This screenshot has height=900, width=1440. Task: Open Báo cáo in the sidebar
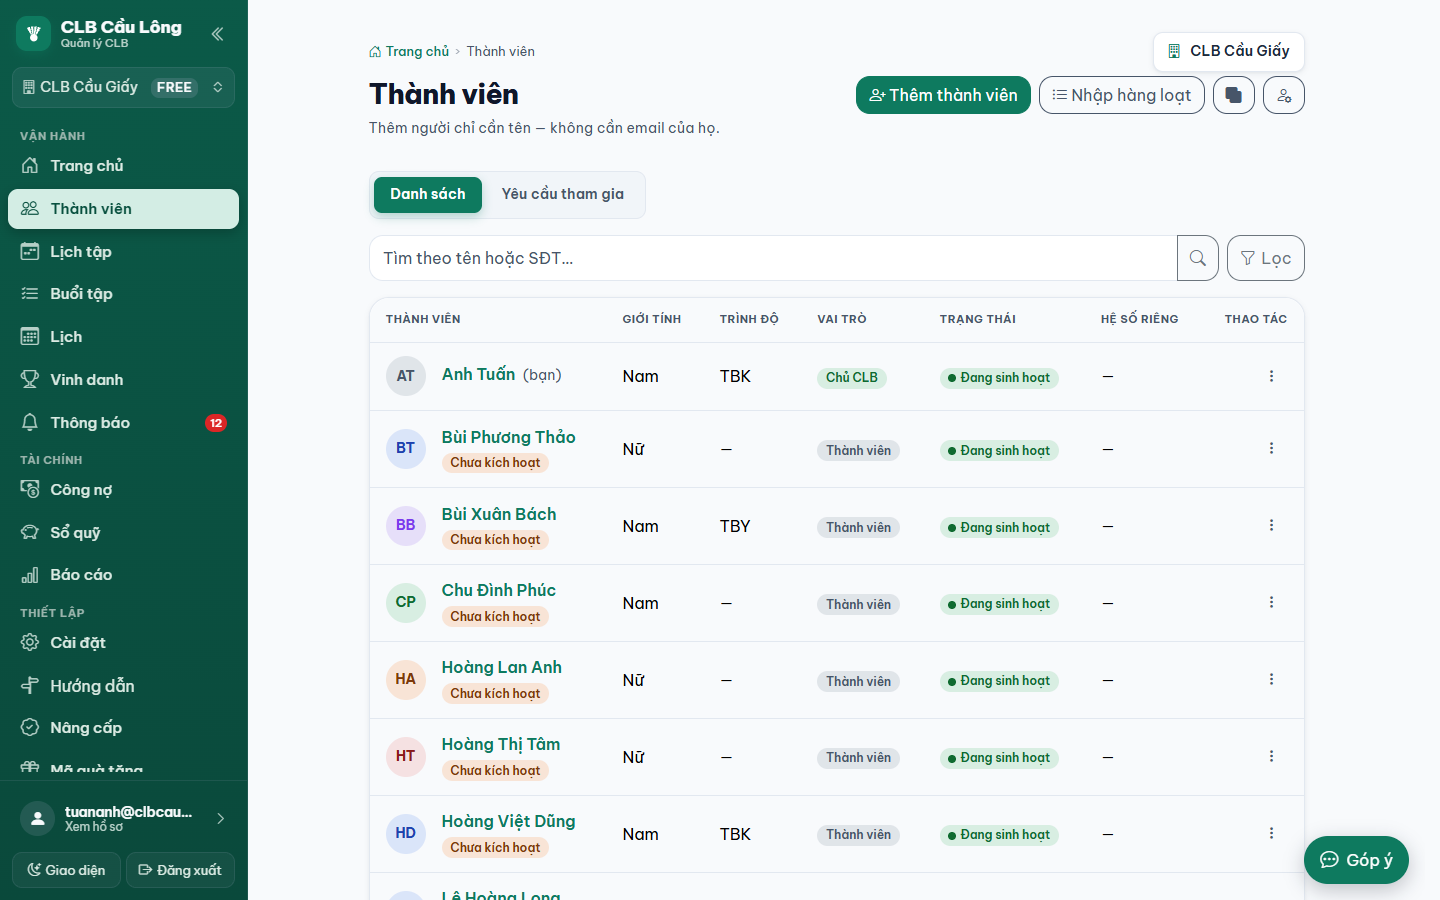pos(124,575)
